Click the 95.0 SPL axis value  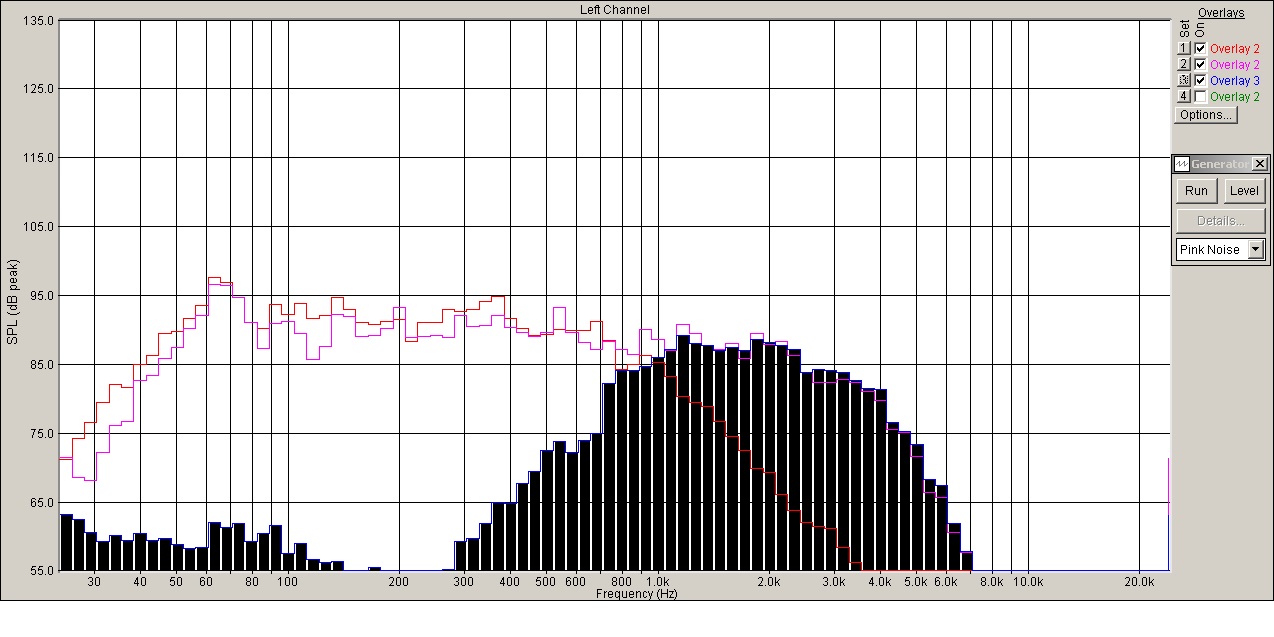(40, 296)
